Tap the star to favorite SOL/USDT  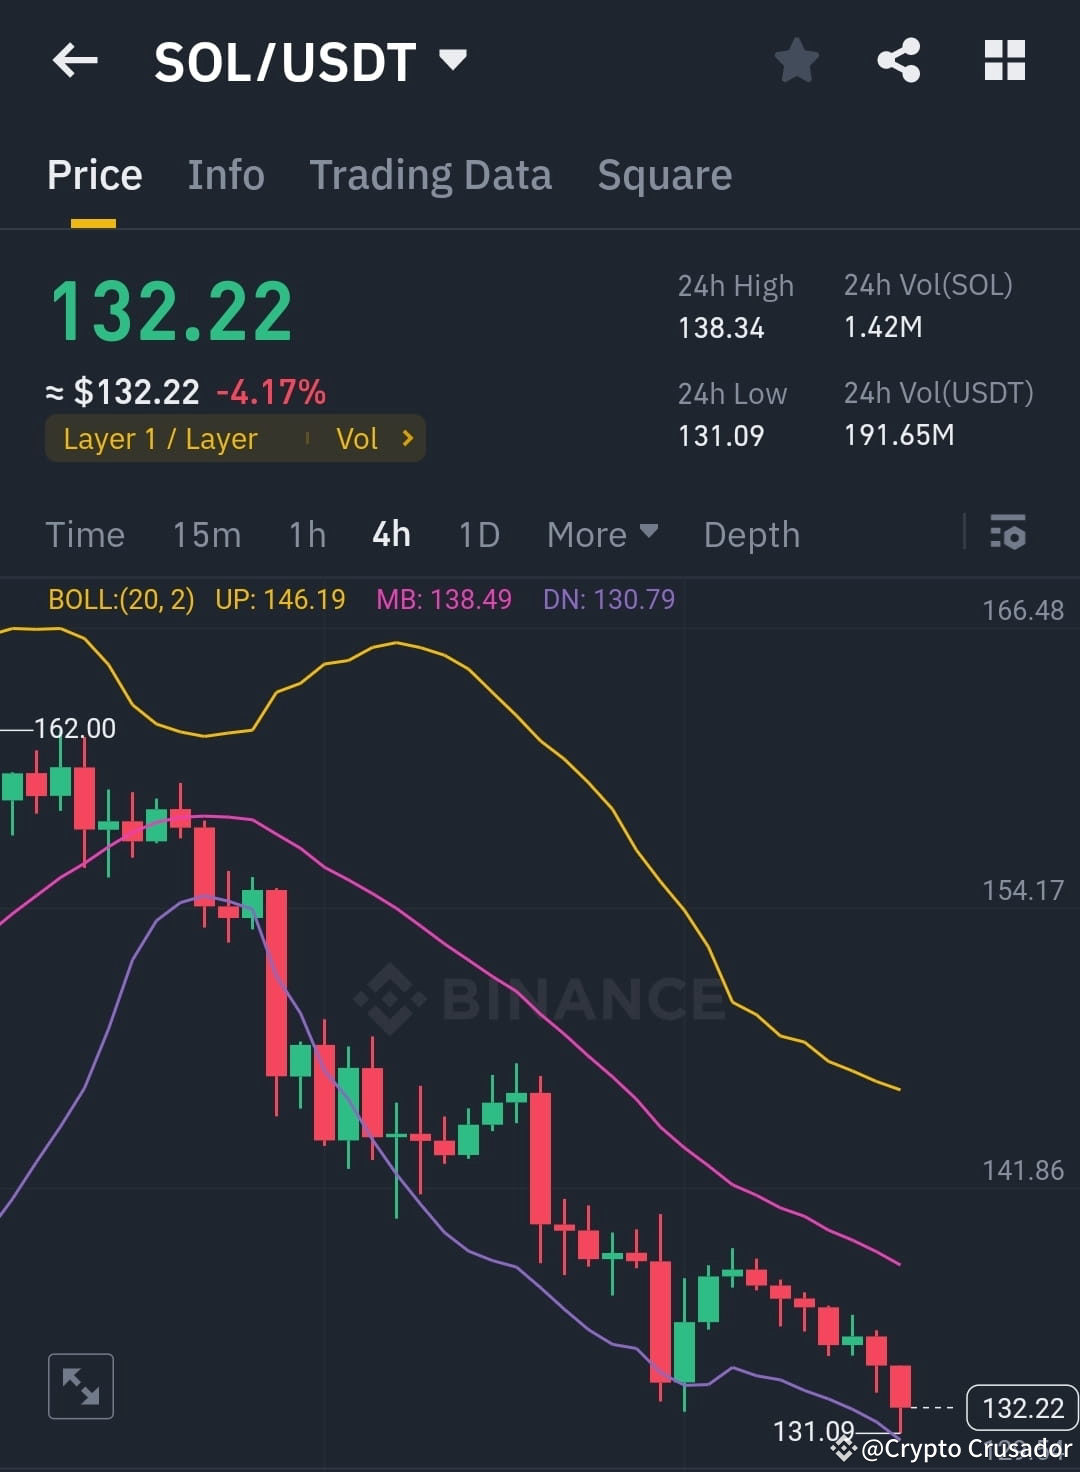(797, 60)
